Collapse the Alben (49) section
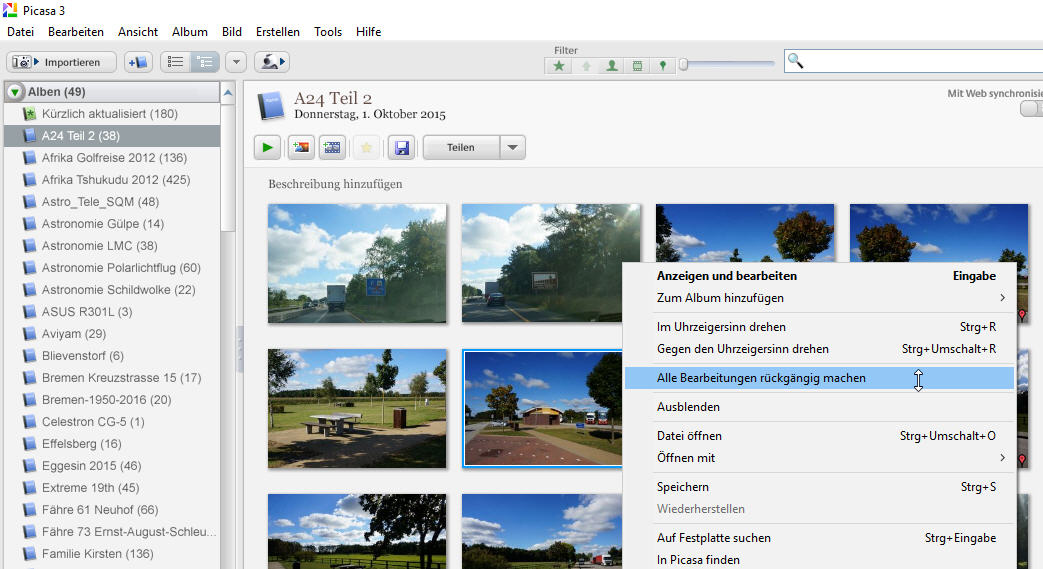 click(15, 92)
